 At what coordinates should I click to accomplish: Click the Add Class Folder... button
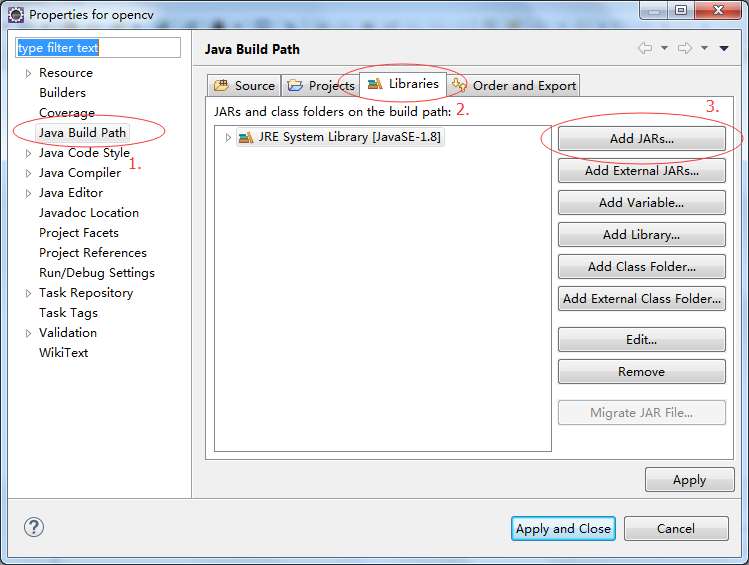pos(642,267)
